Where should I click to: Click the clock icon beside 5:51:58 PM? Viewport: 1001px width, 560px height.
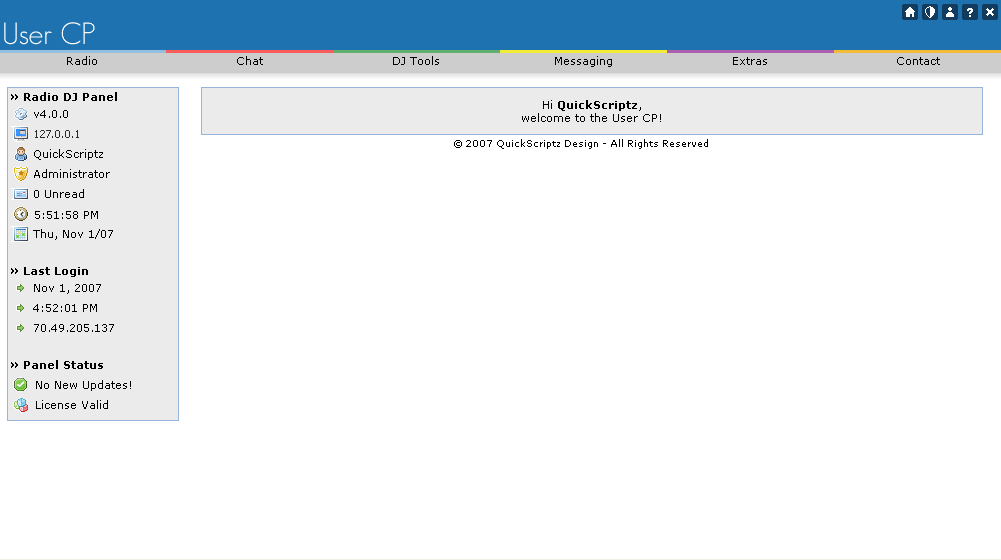pyautogui.click(x=21, y=214)
